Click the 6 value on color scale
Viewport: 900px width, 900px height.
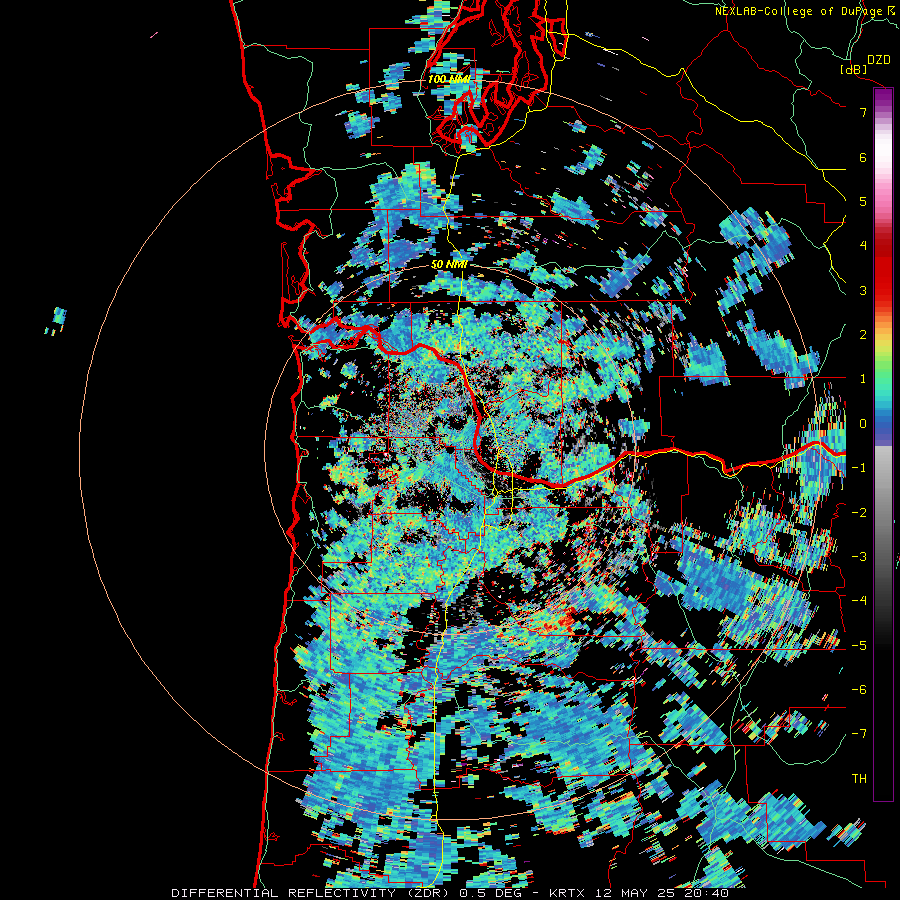(863, 157)
